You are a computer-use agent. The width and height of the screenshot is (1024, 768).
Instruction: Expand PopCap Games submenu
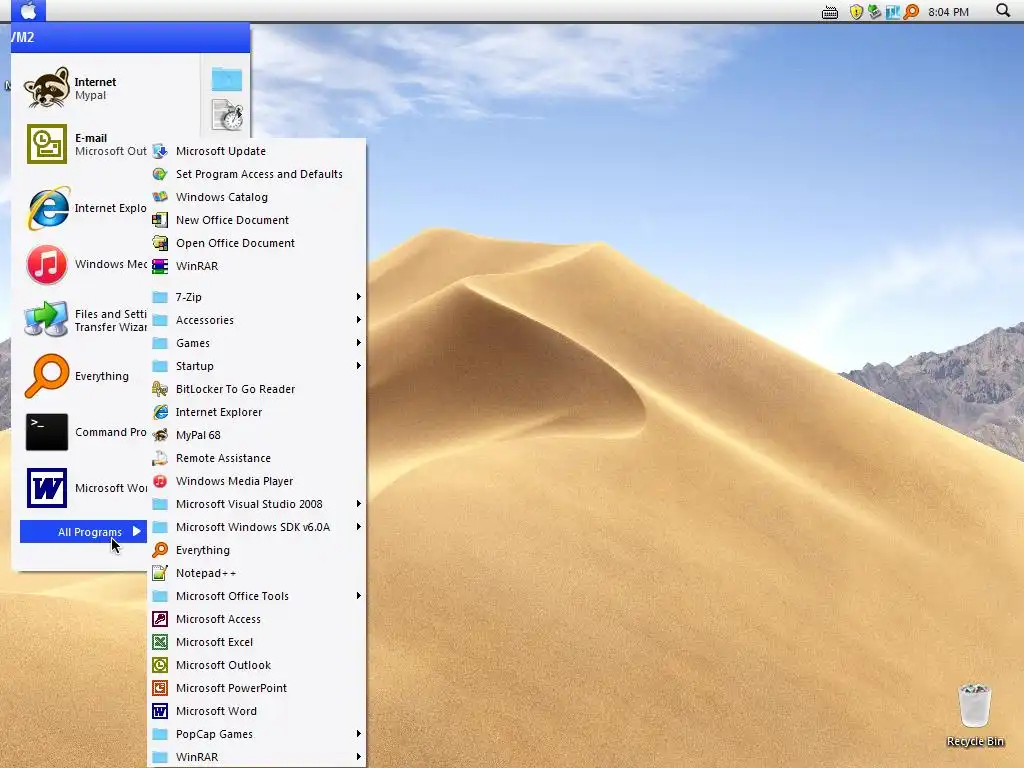coord(257,734)
